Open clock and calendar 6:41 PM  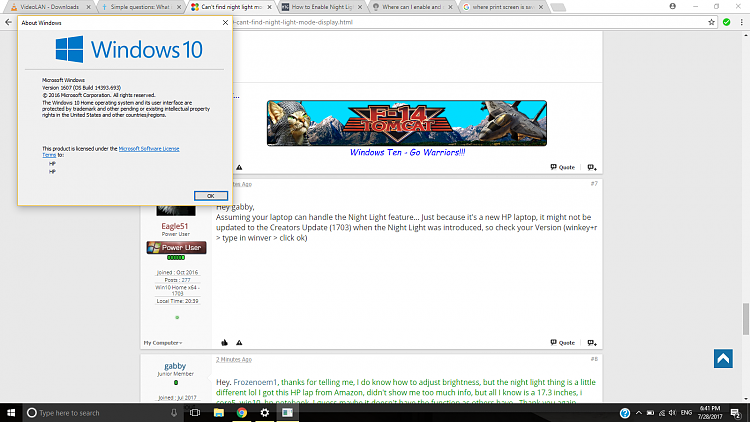(x=710, y=412)
